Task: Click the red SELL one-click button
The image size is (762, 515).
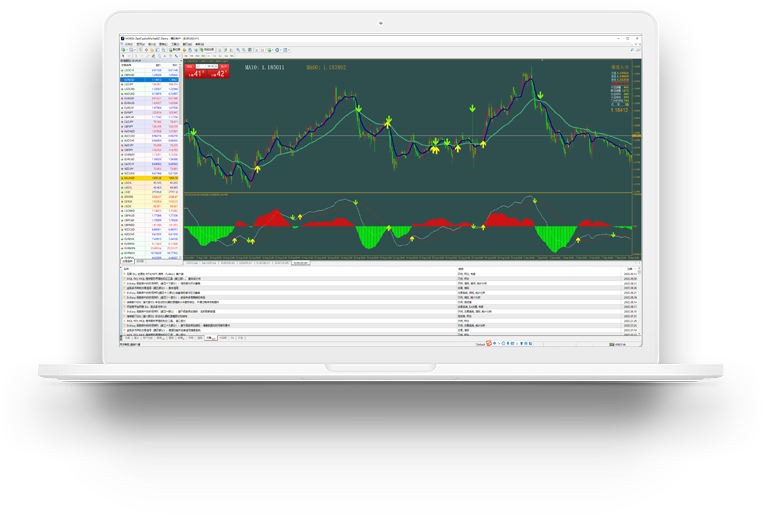Action: coord(197,72)
